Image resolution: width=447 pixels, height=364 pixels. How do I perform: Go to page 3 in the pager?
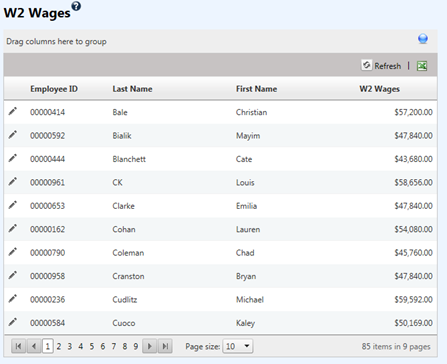[x=70, y=347]
